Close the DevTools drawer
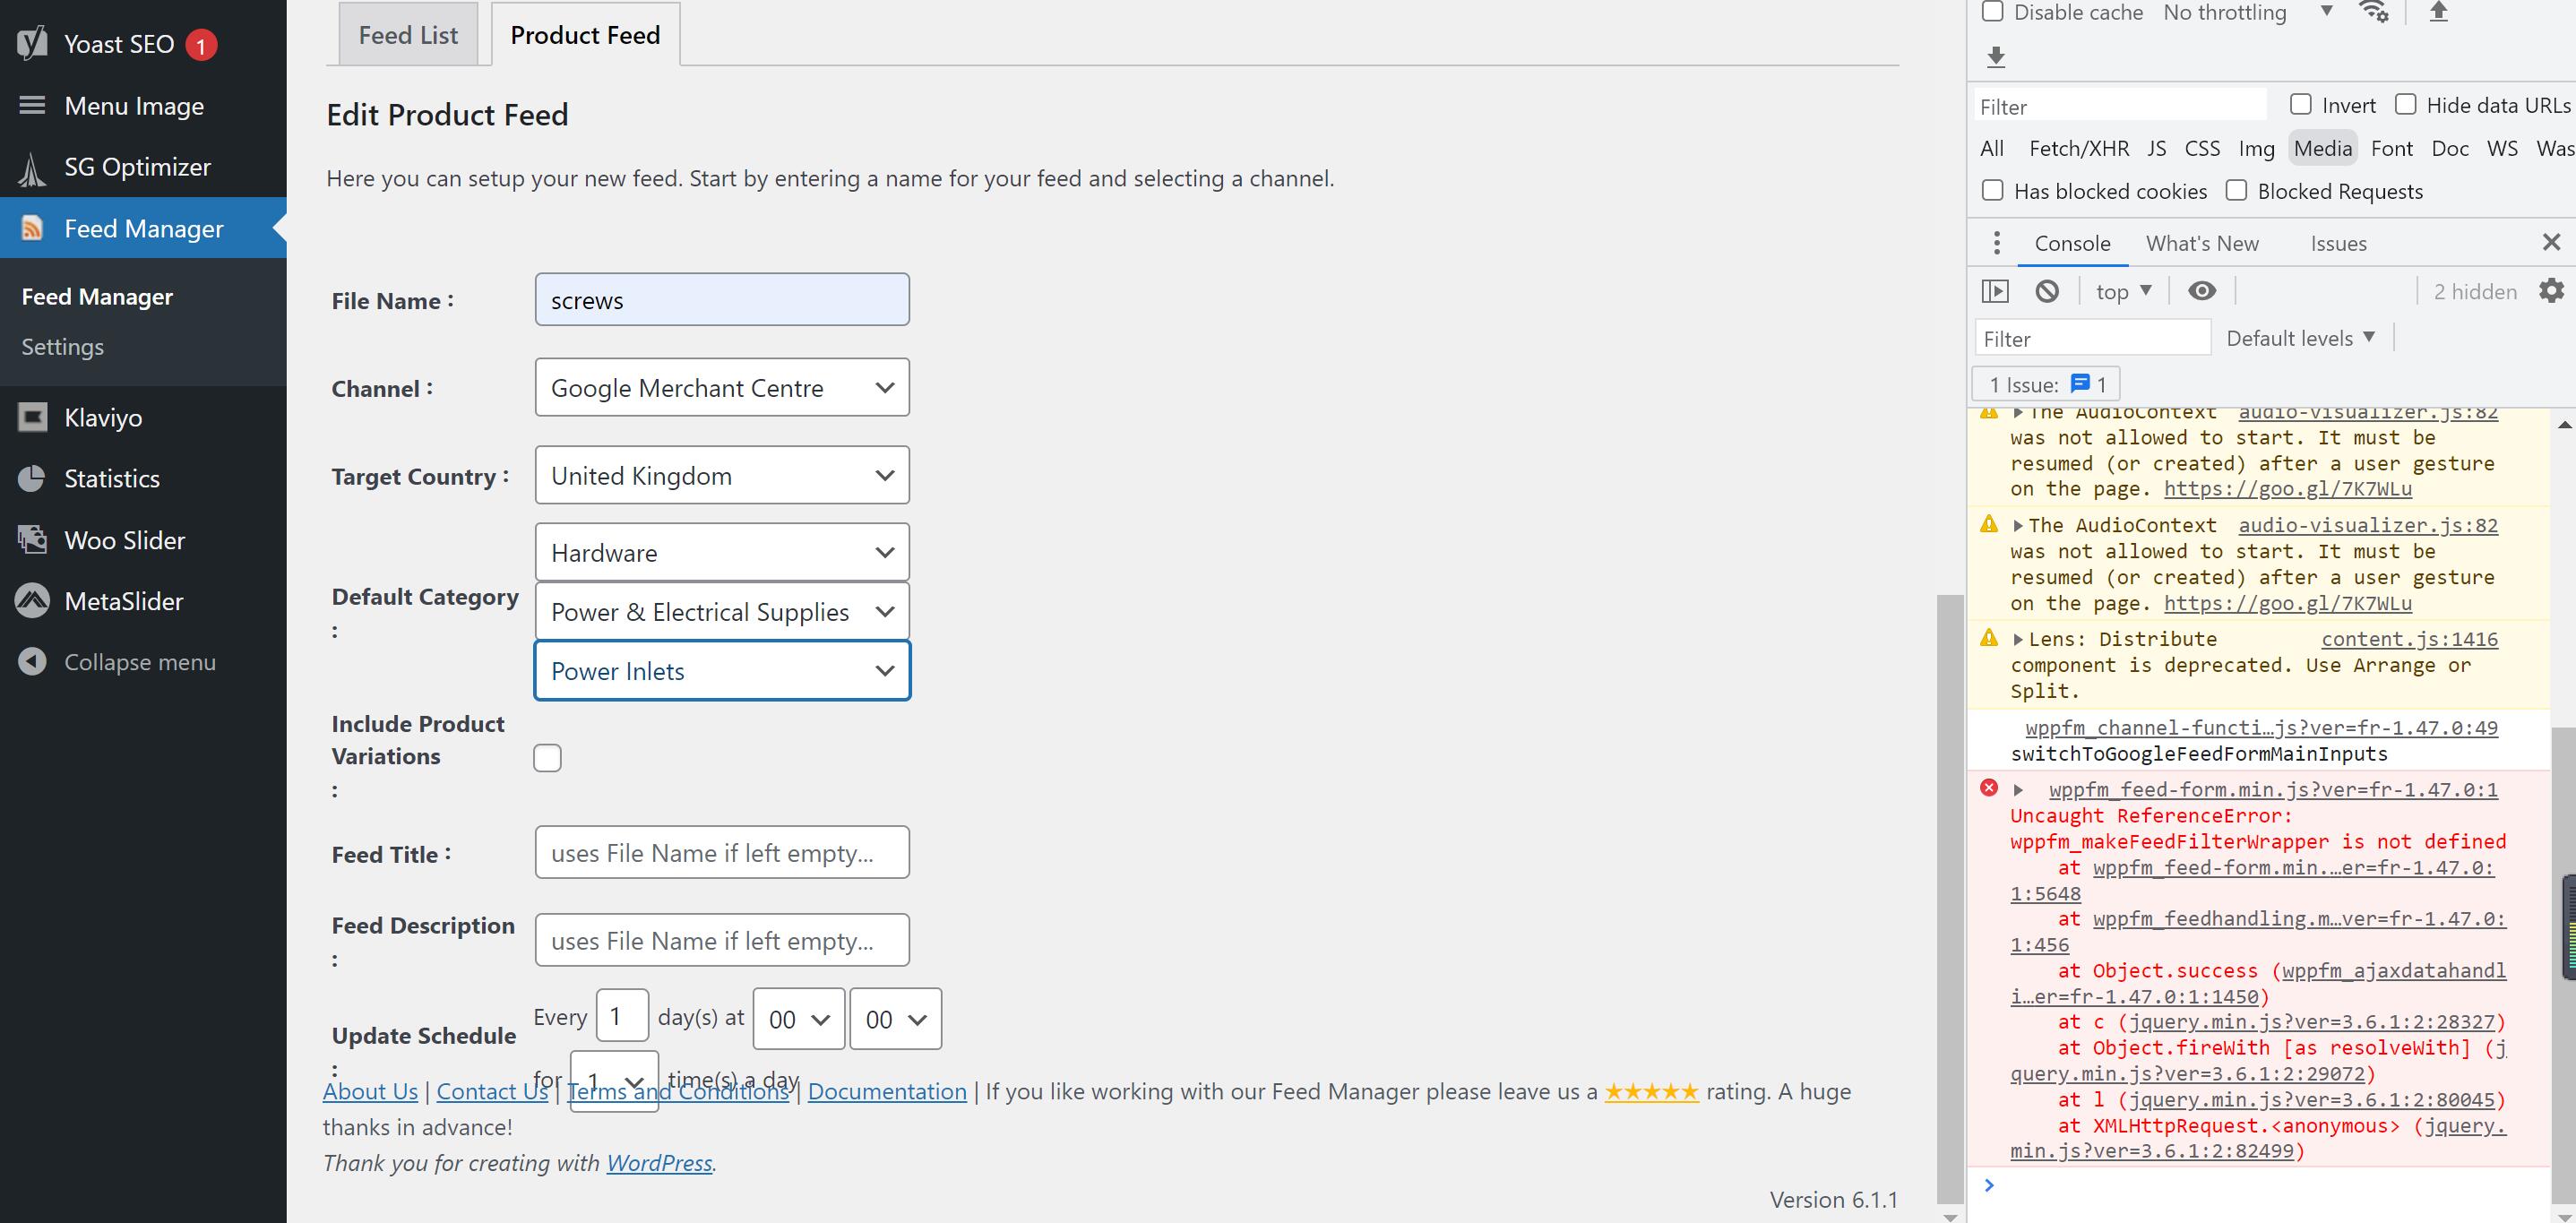 2551,242
